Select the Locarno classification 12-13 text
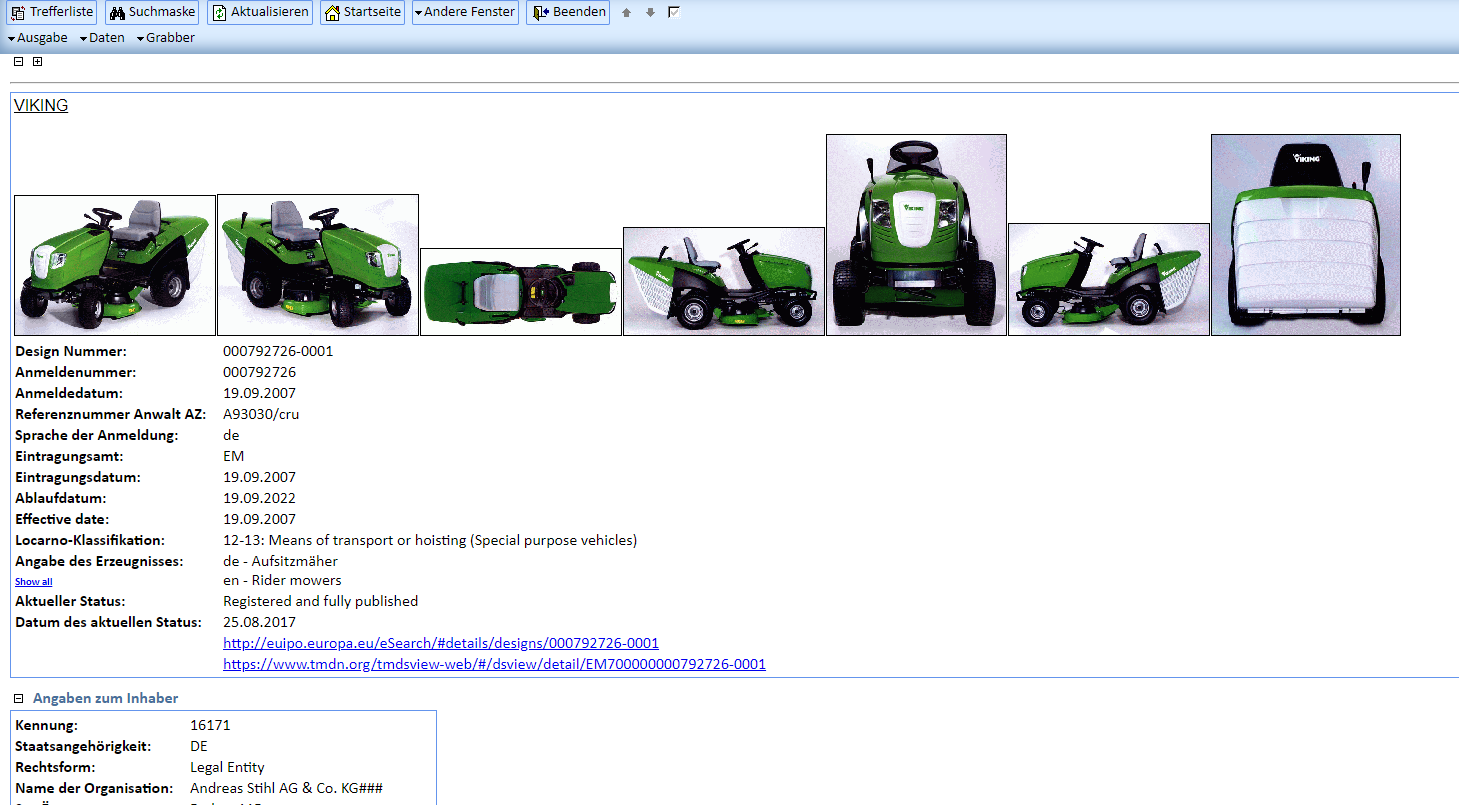Screen dimensions: 1459x805 pos(430,540)
